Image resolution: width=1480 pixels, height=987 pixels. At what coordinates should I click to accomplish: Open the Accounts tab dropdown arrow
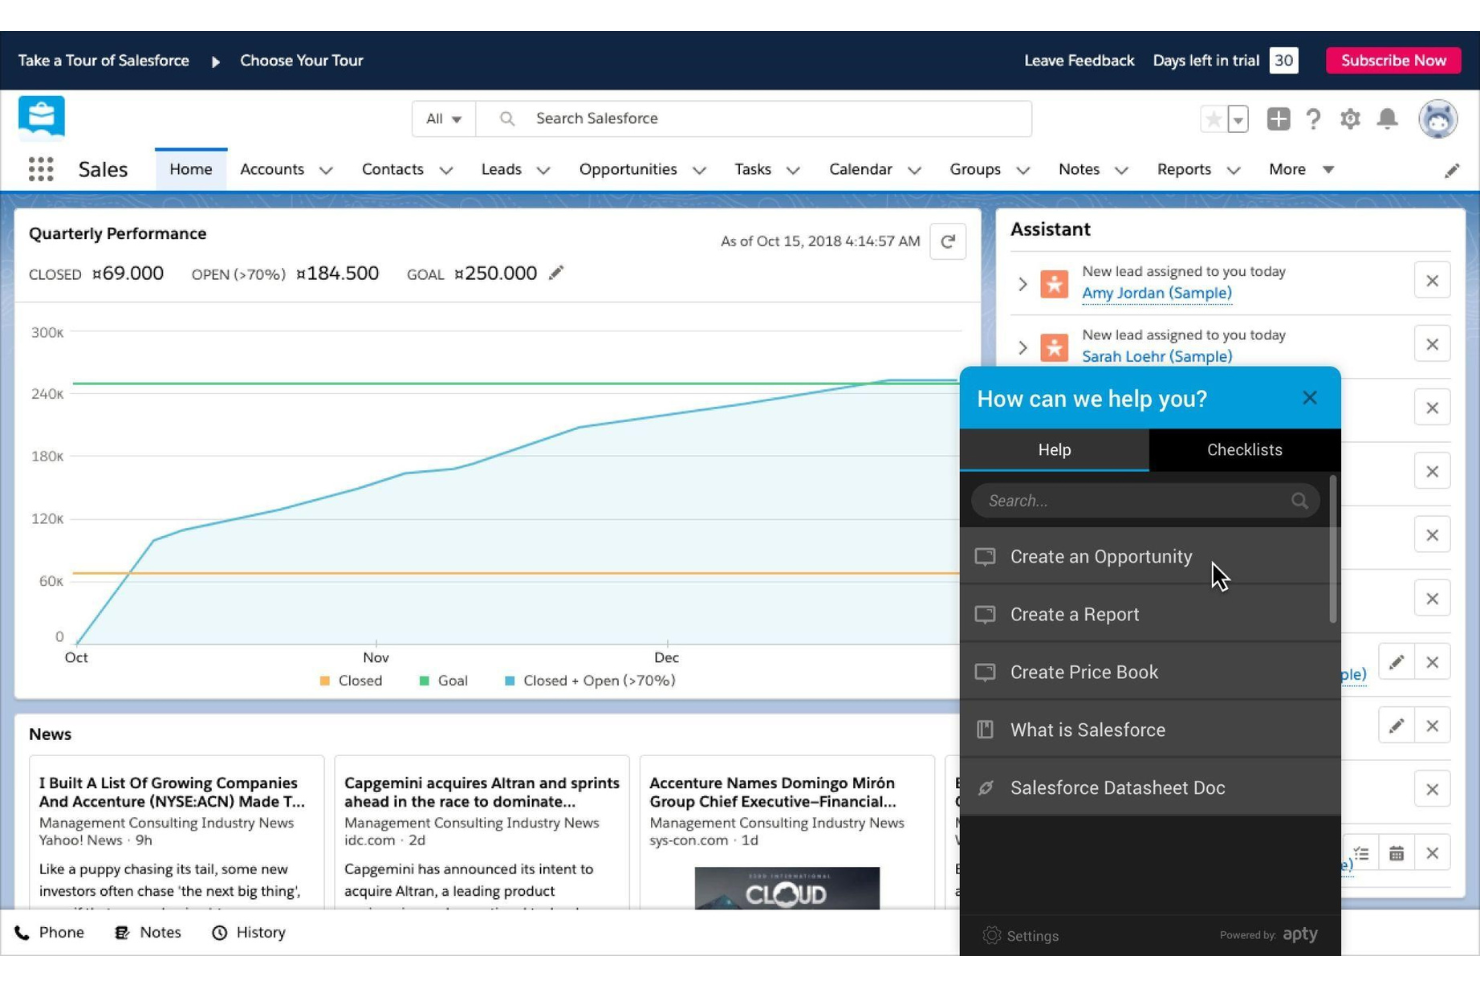[x=326, y=171]
